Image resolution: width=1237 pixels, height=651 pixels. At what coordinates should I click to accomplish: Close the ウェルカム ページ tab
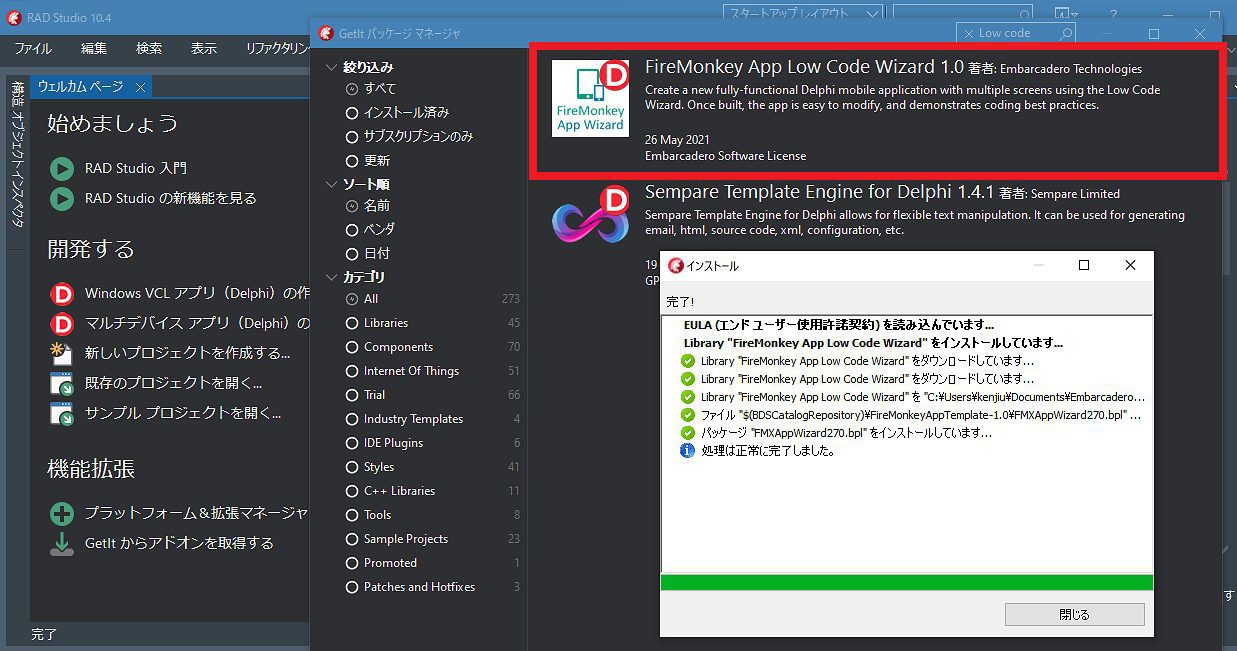[x=141, y=87]
